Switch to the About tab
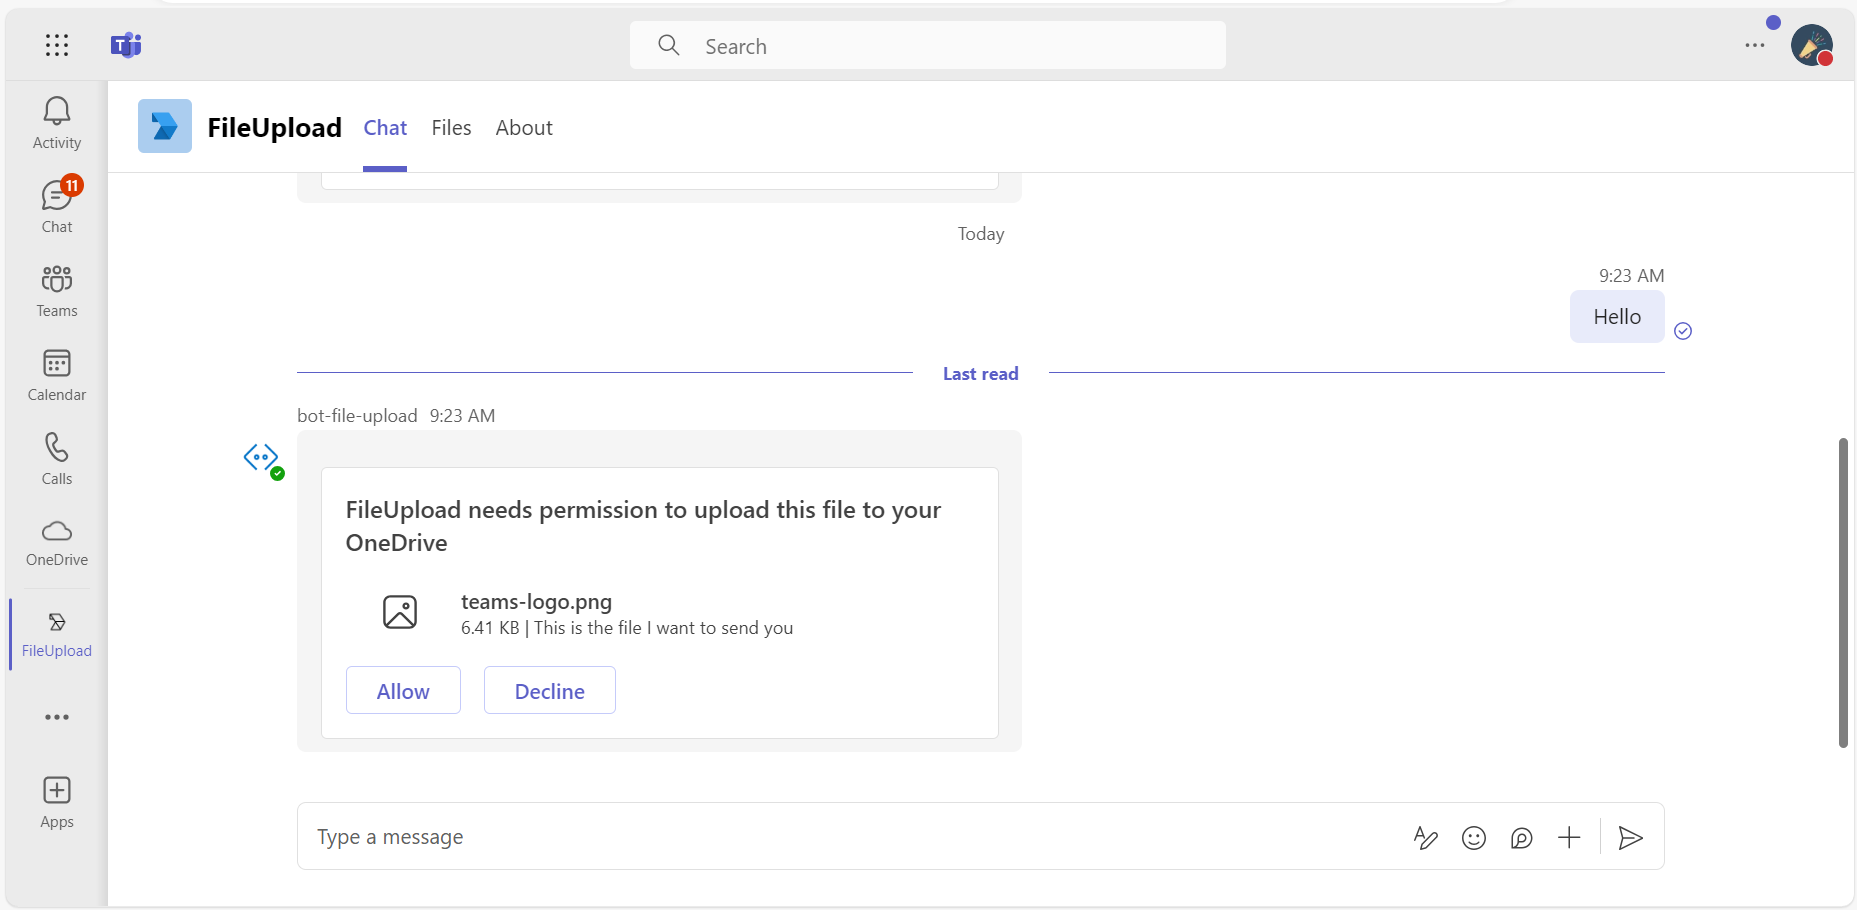1857x910 pixels. click(524, 128)
